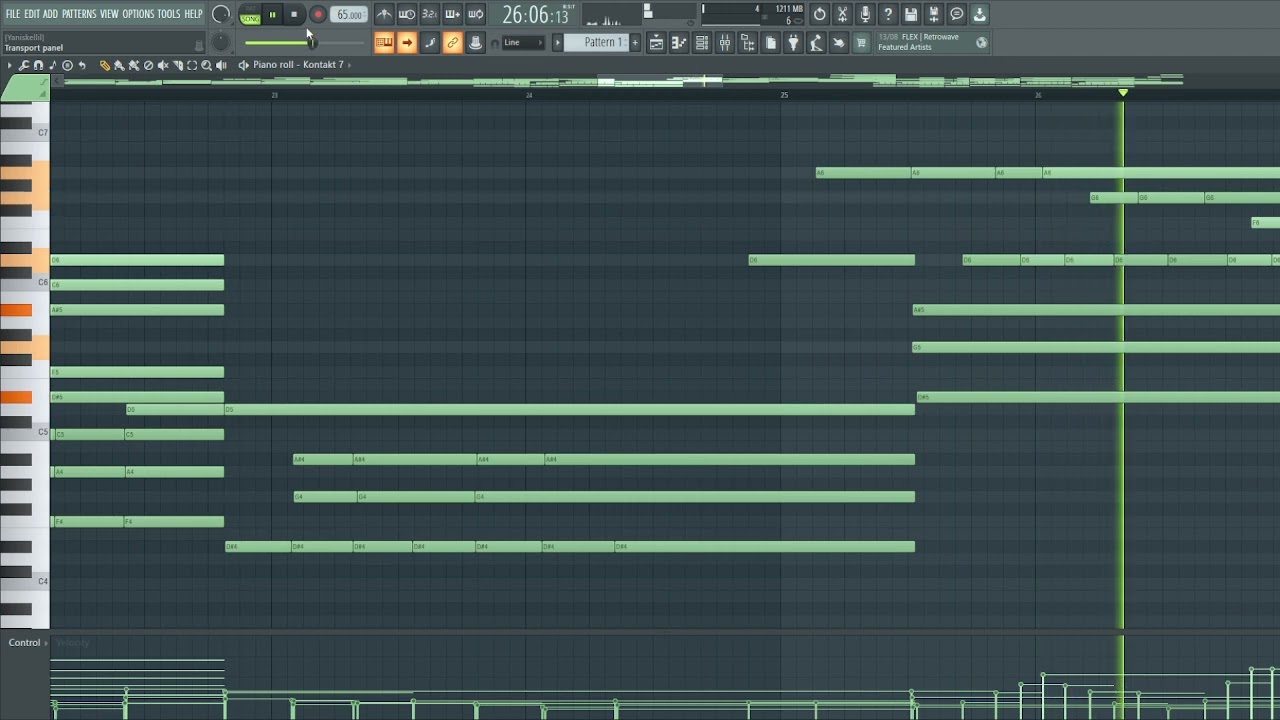This screenshot has width=1280, height=720.
Task: Click the save new version icon
Action: pyautogui.click(x=934, y=14)
